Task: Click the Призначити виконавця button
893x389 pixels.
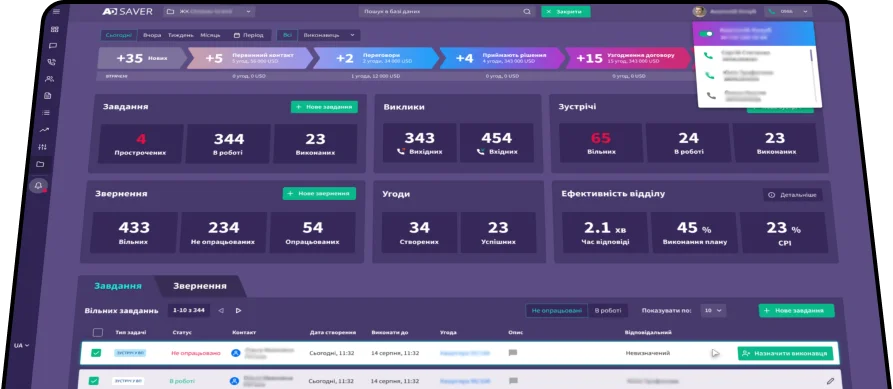Action: 785,353
